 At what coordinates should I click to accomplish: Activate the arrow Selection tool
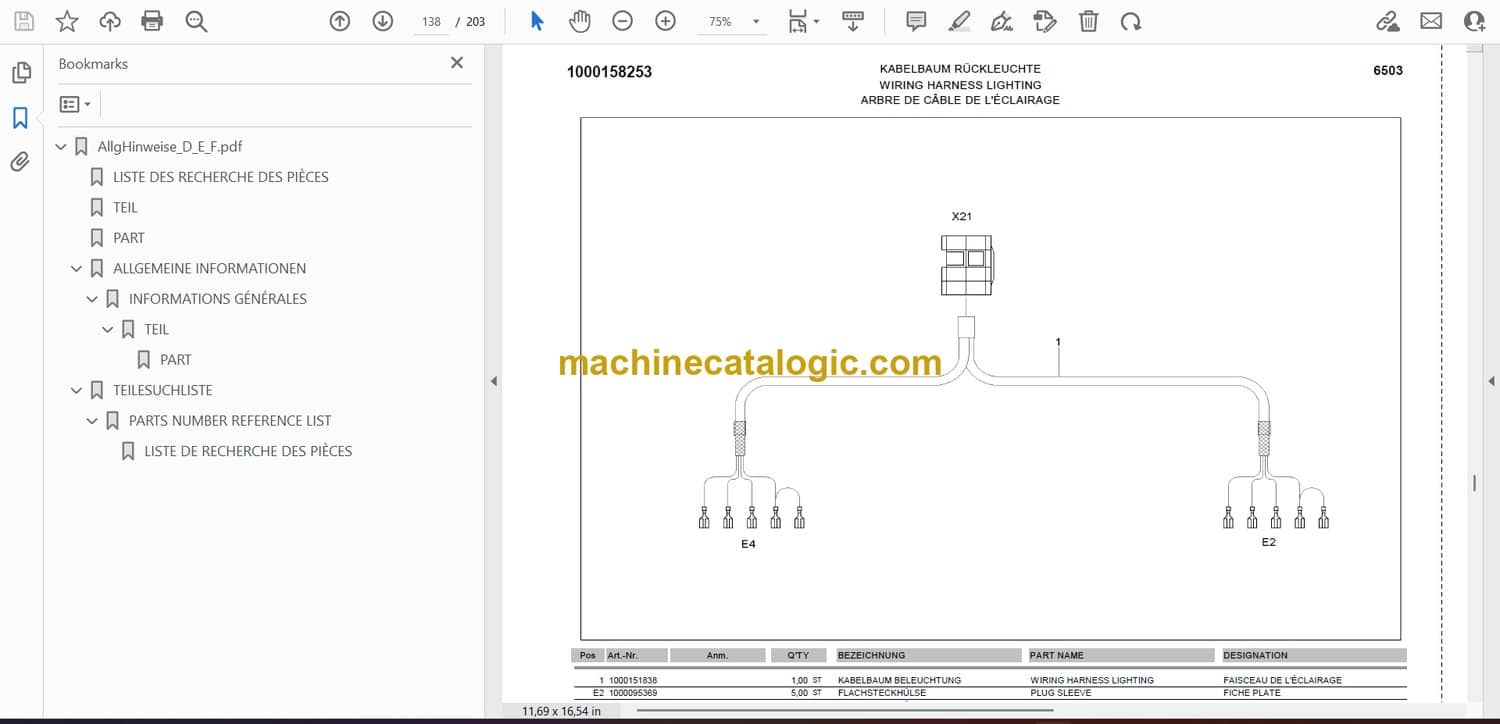click(537, 21)
